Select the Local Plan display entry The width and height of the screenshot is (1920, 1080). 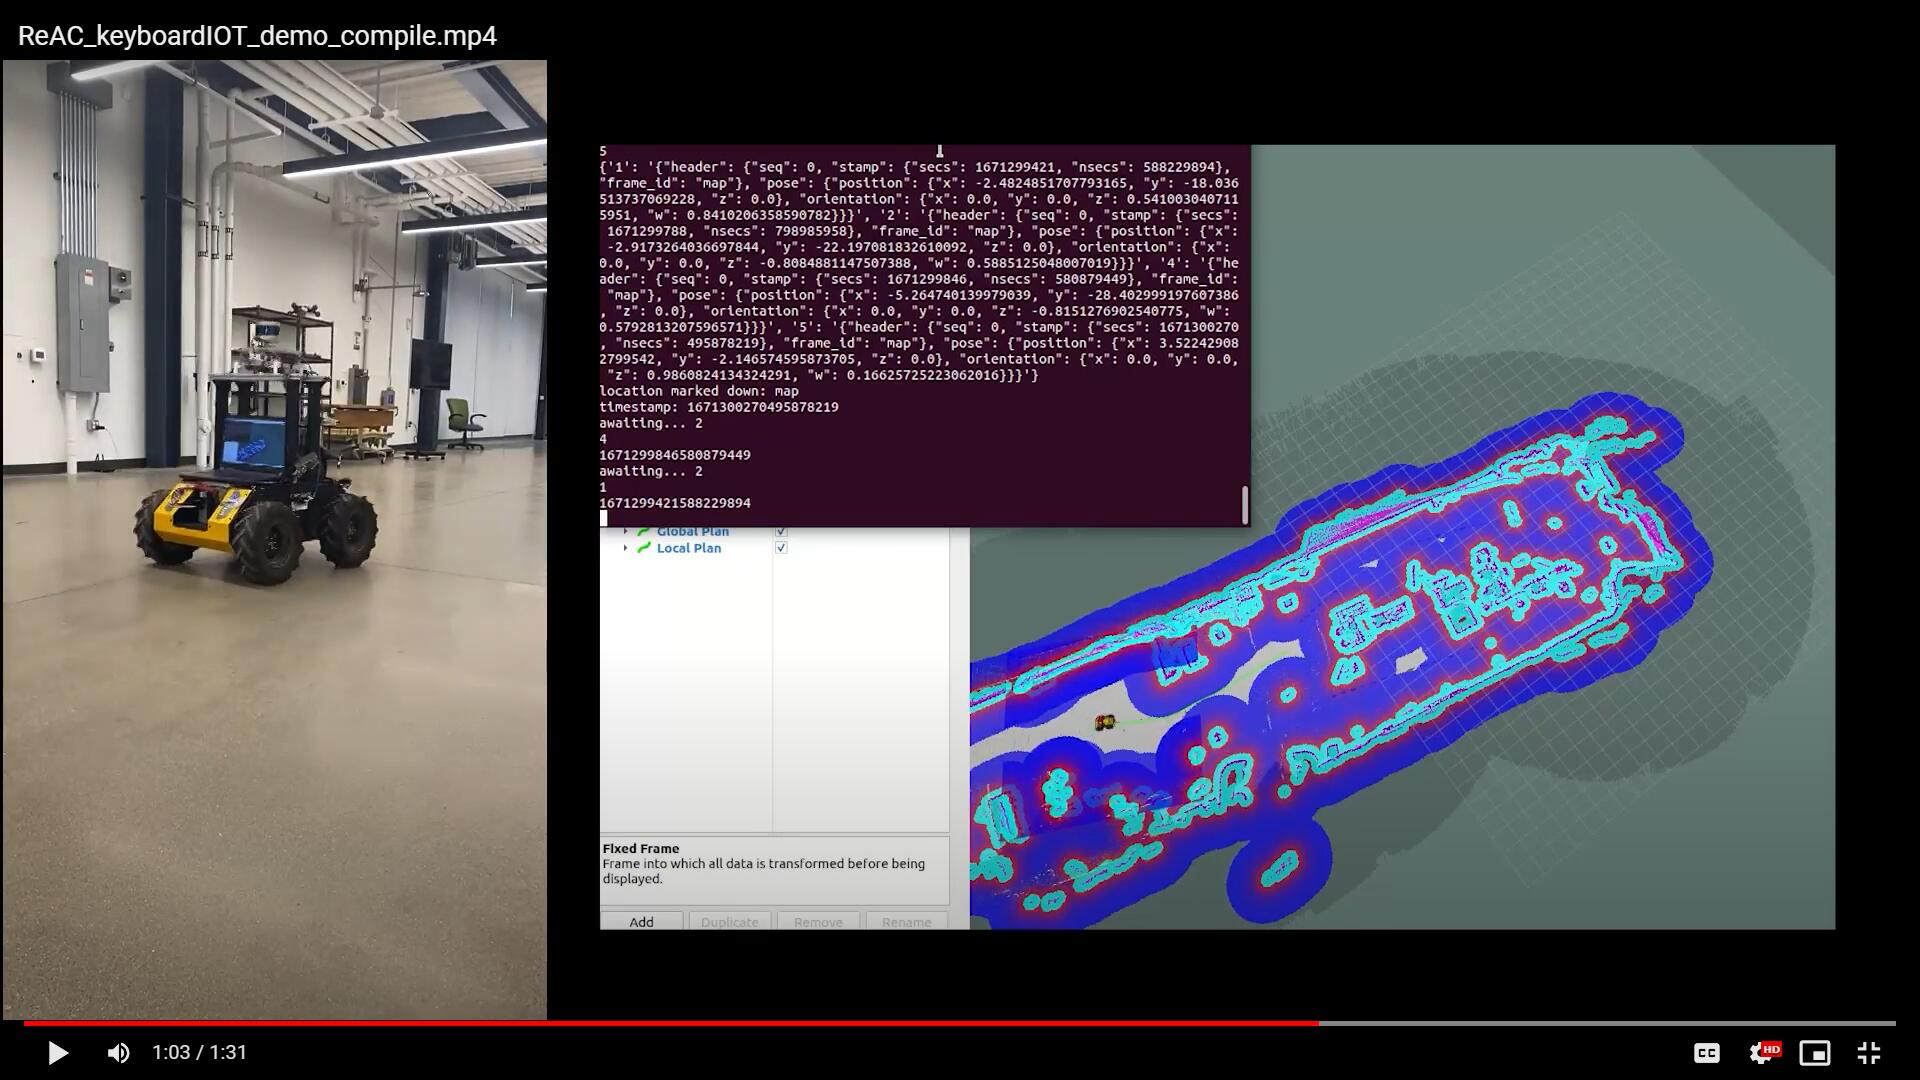pos(688,548)
